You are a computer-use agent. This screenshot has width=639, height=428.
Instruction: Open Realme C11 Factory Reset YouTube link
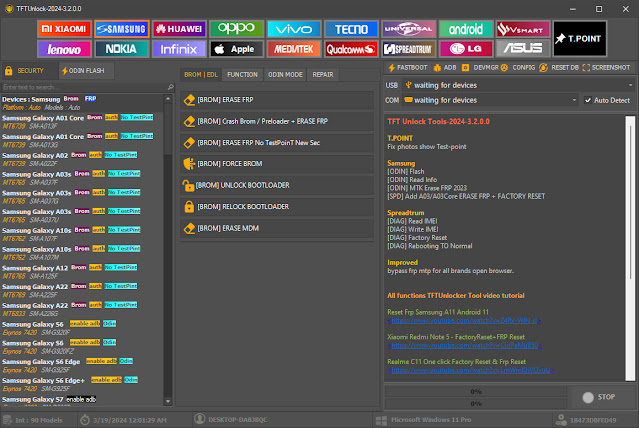point(471,371)
